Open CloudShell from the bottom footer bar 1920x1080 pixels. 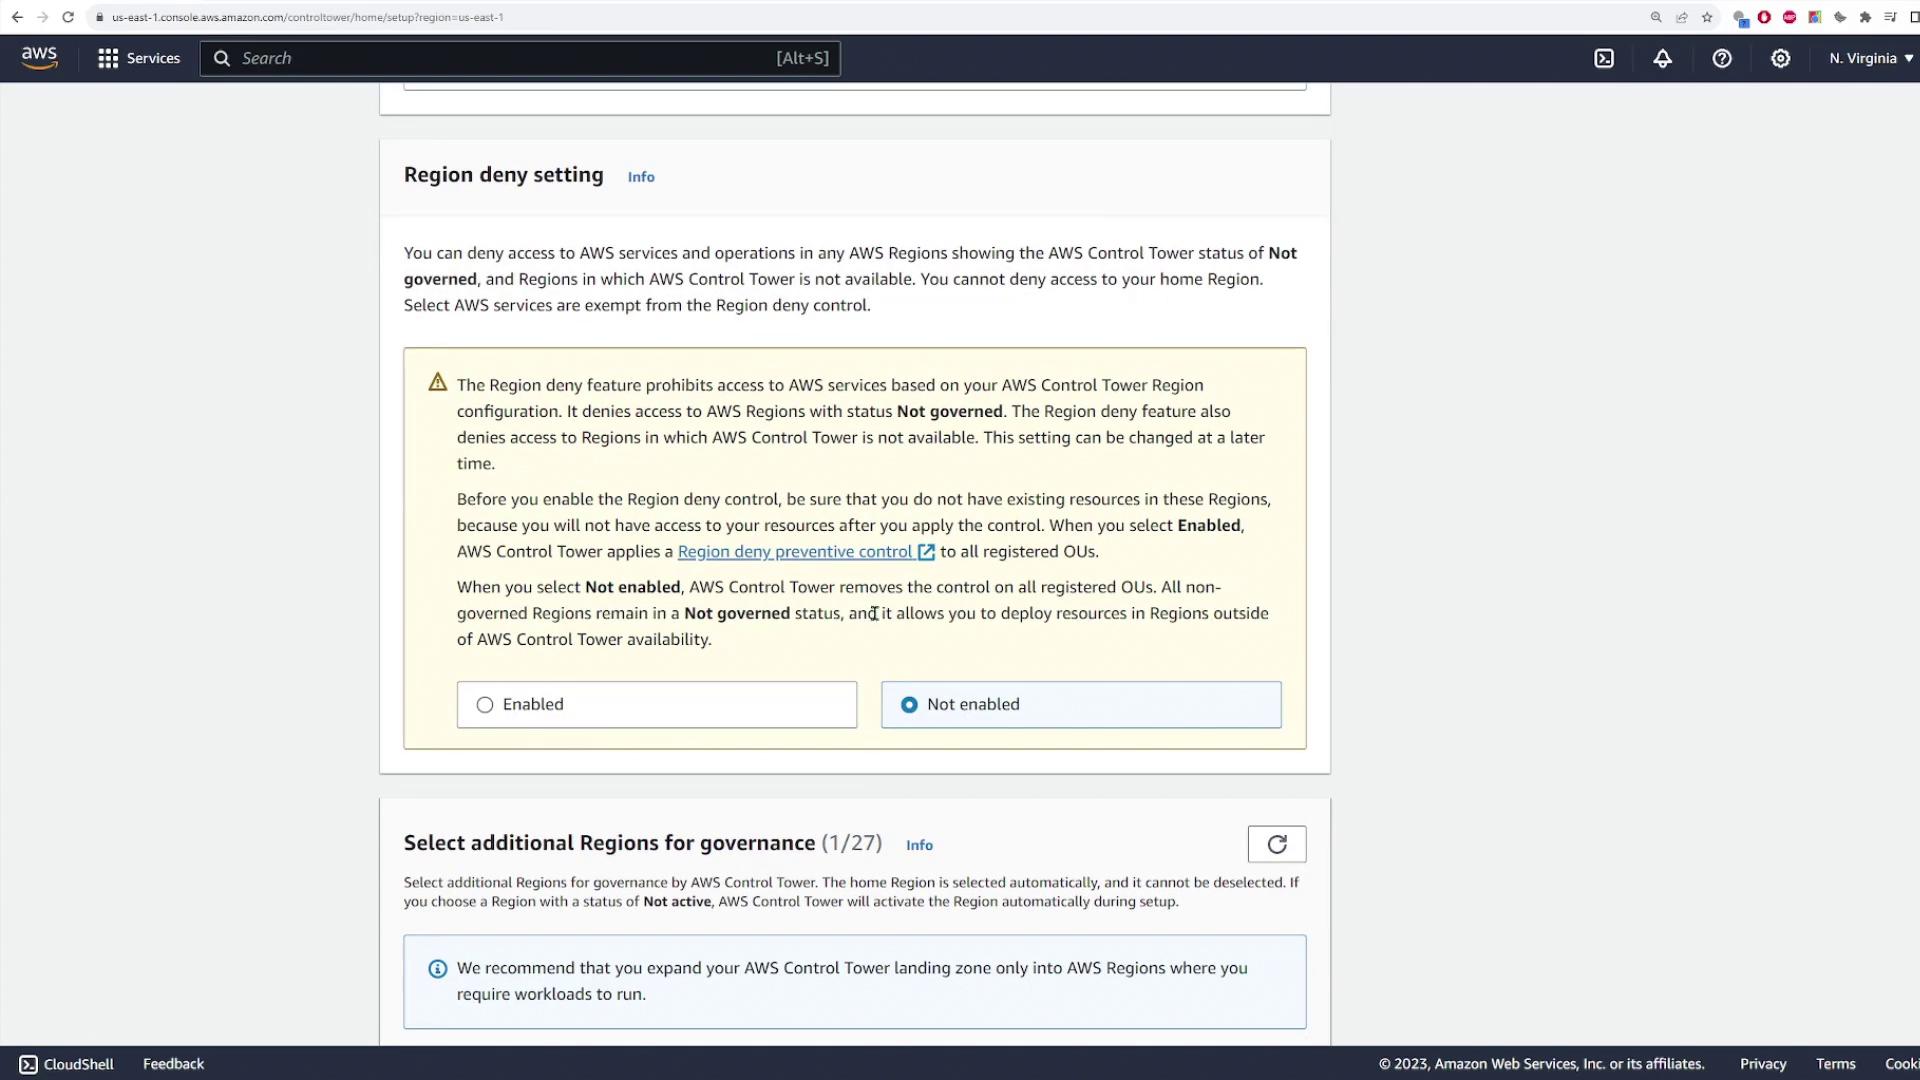click(66, 1064)
